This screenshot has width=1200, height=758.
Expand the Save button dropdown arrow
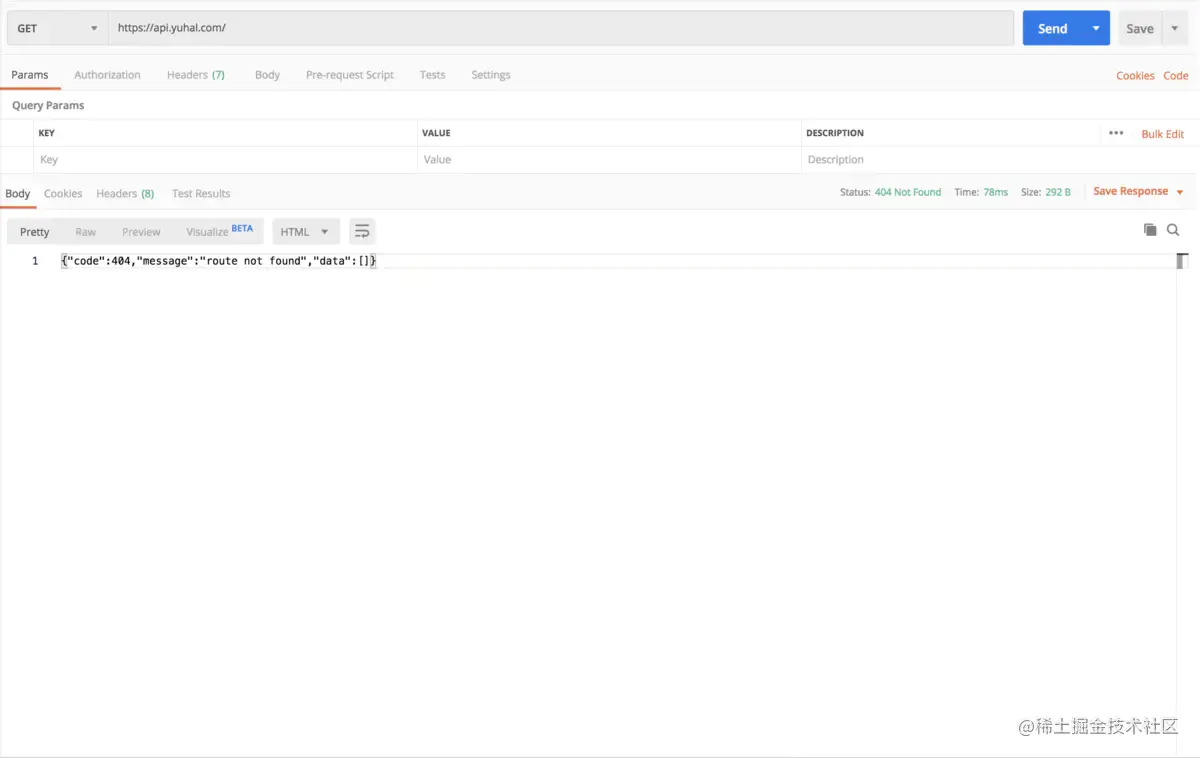point(1175,28)
